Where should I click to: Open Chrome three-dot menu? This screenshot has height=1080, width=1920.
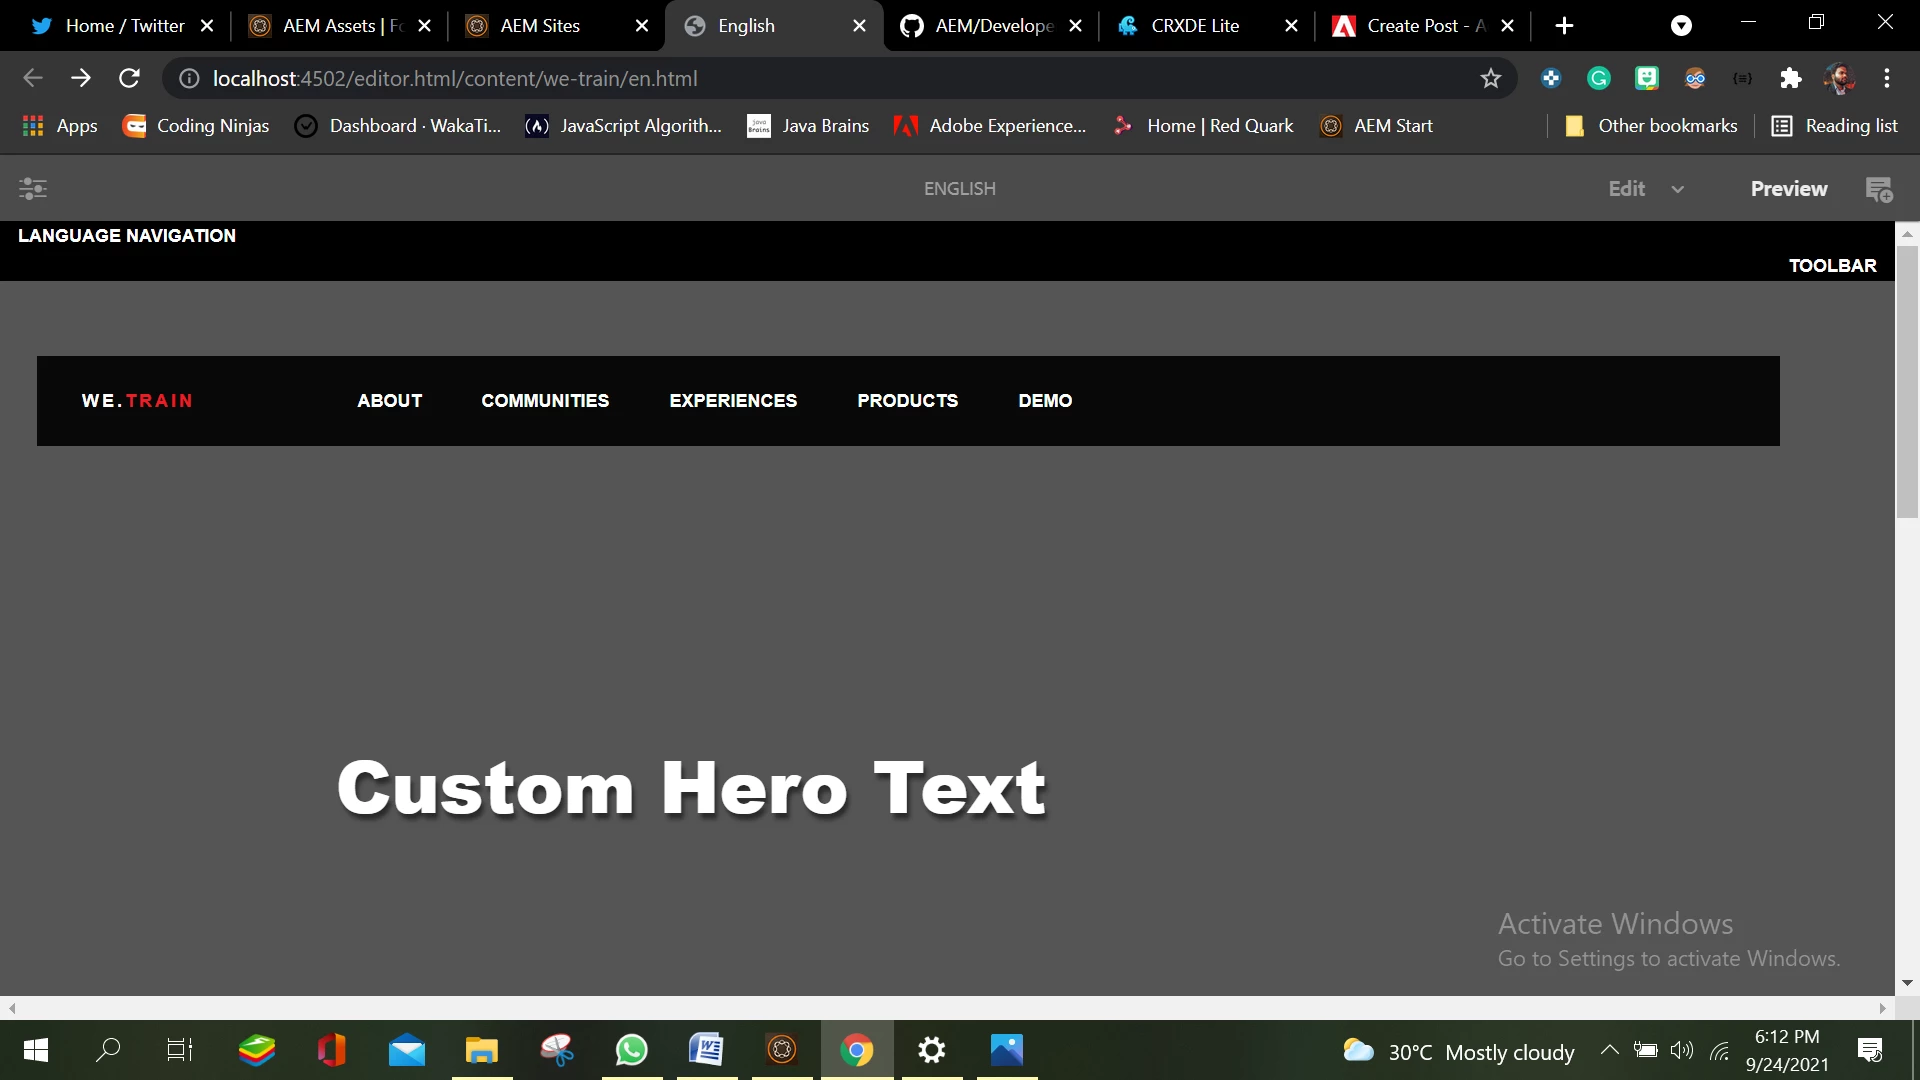coord(1886,78)
